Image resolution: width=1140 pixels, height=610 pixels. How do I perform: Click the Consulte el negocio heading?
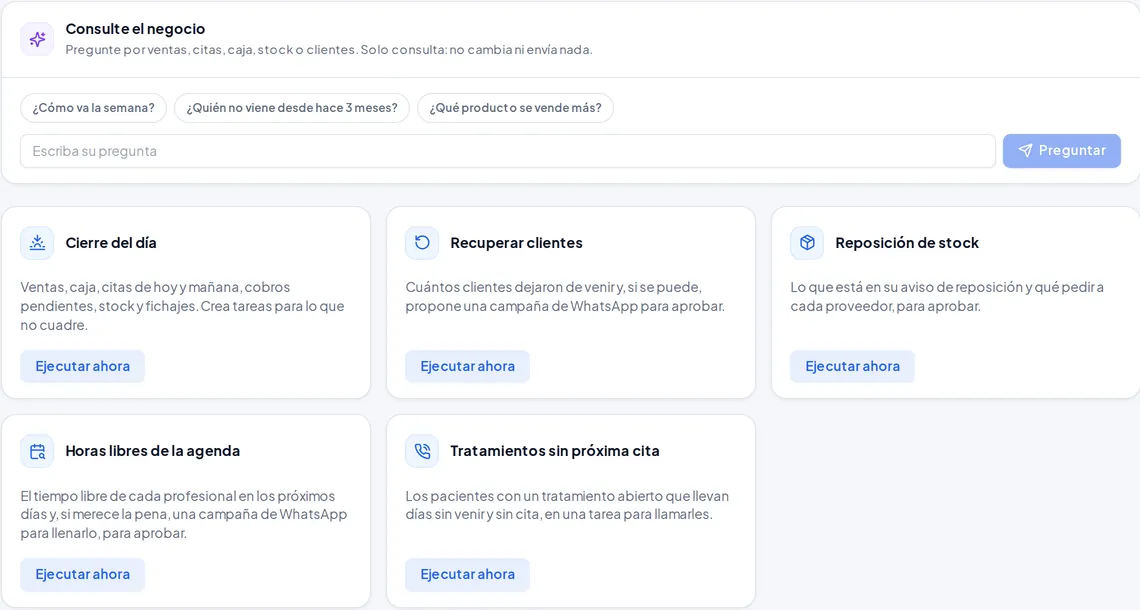click(x=135, y=29)
